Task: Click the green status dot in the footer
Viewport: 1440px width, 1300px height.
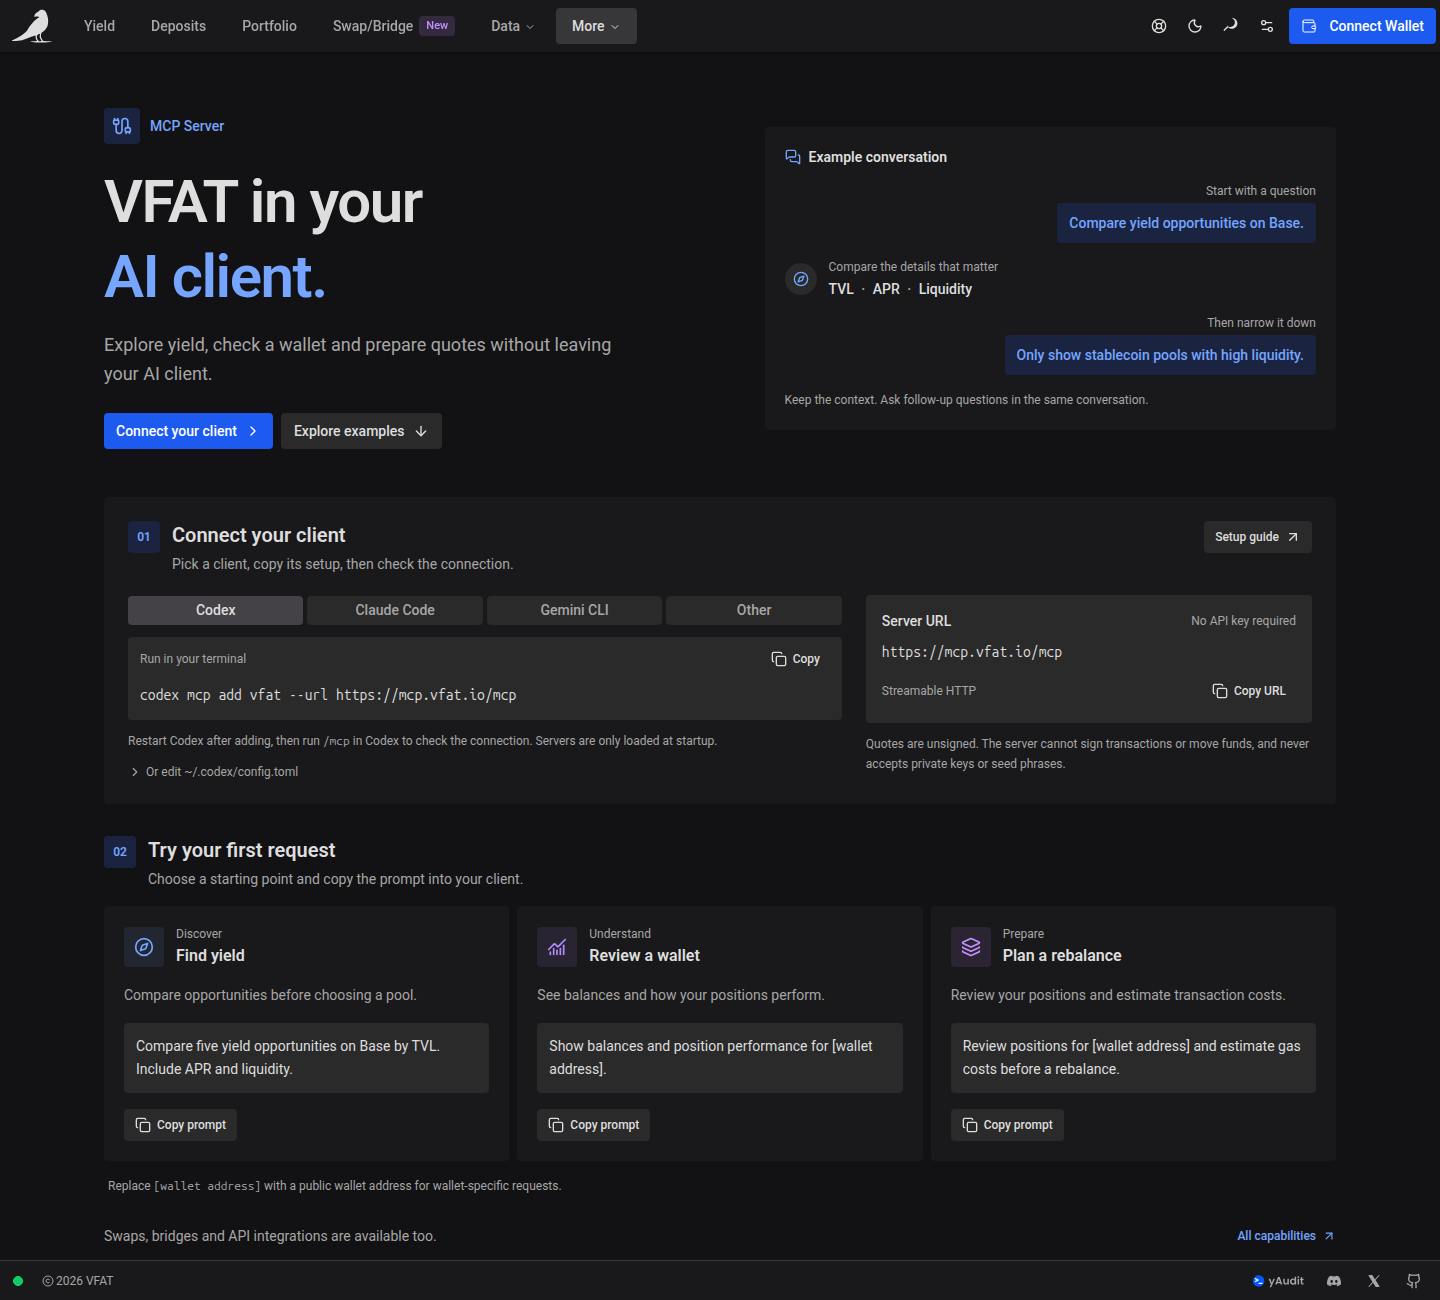Action: tap(18, 1281)
